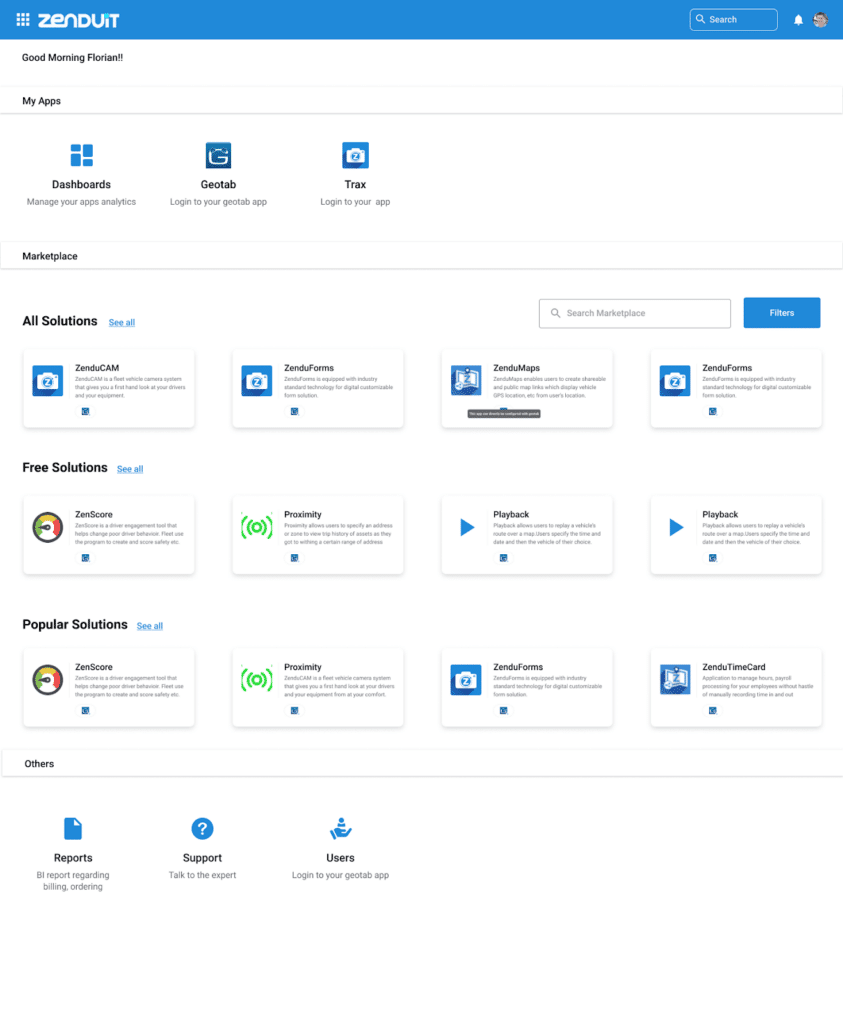This screenshot has height=1024, width=843.
Task: Click the ZenduMaps card title
Action: (x=517, y=368)
